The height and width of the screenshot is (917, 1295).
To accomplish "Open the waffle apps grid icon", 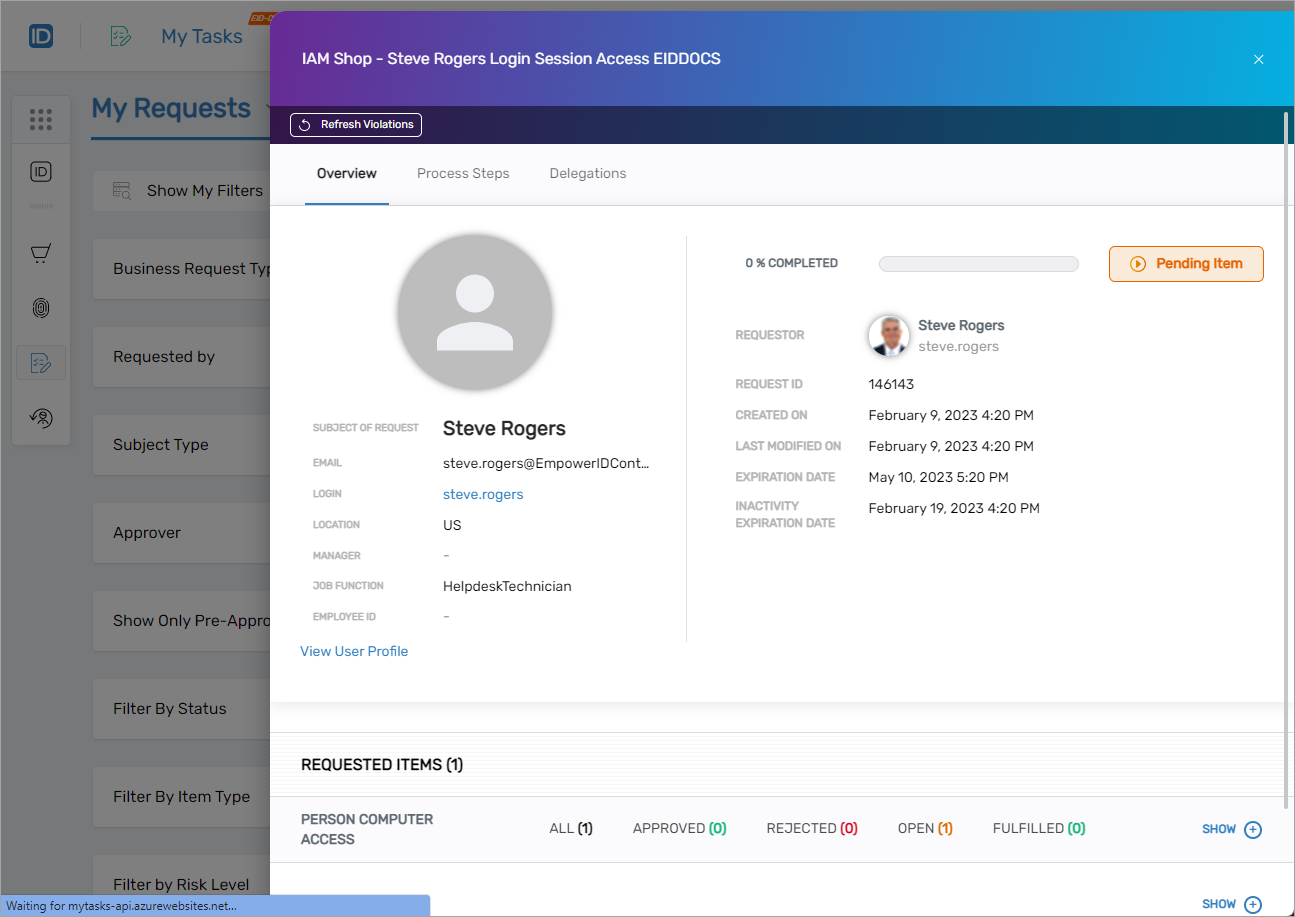I will click(41, 119).
